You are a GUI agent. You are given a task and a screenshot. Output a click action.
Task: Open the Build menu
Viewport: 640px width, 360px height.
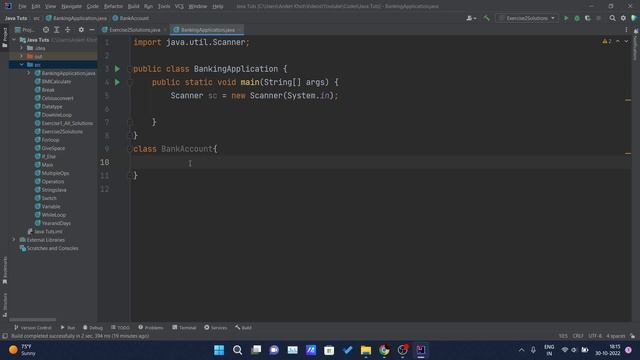(x=133, y=6)
